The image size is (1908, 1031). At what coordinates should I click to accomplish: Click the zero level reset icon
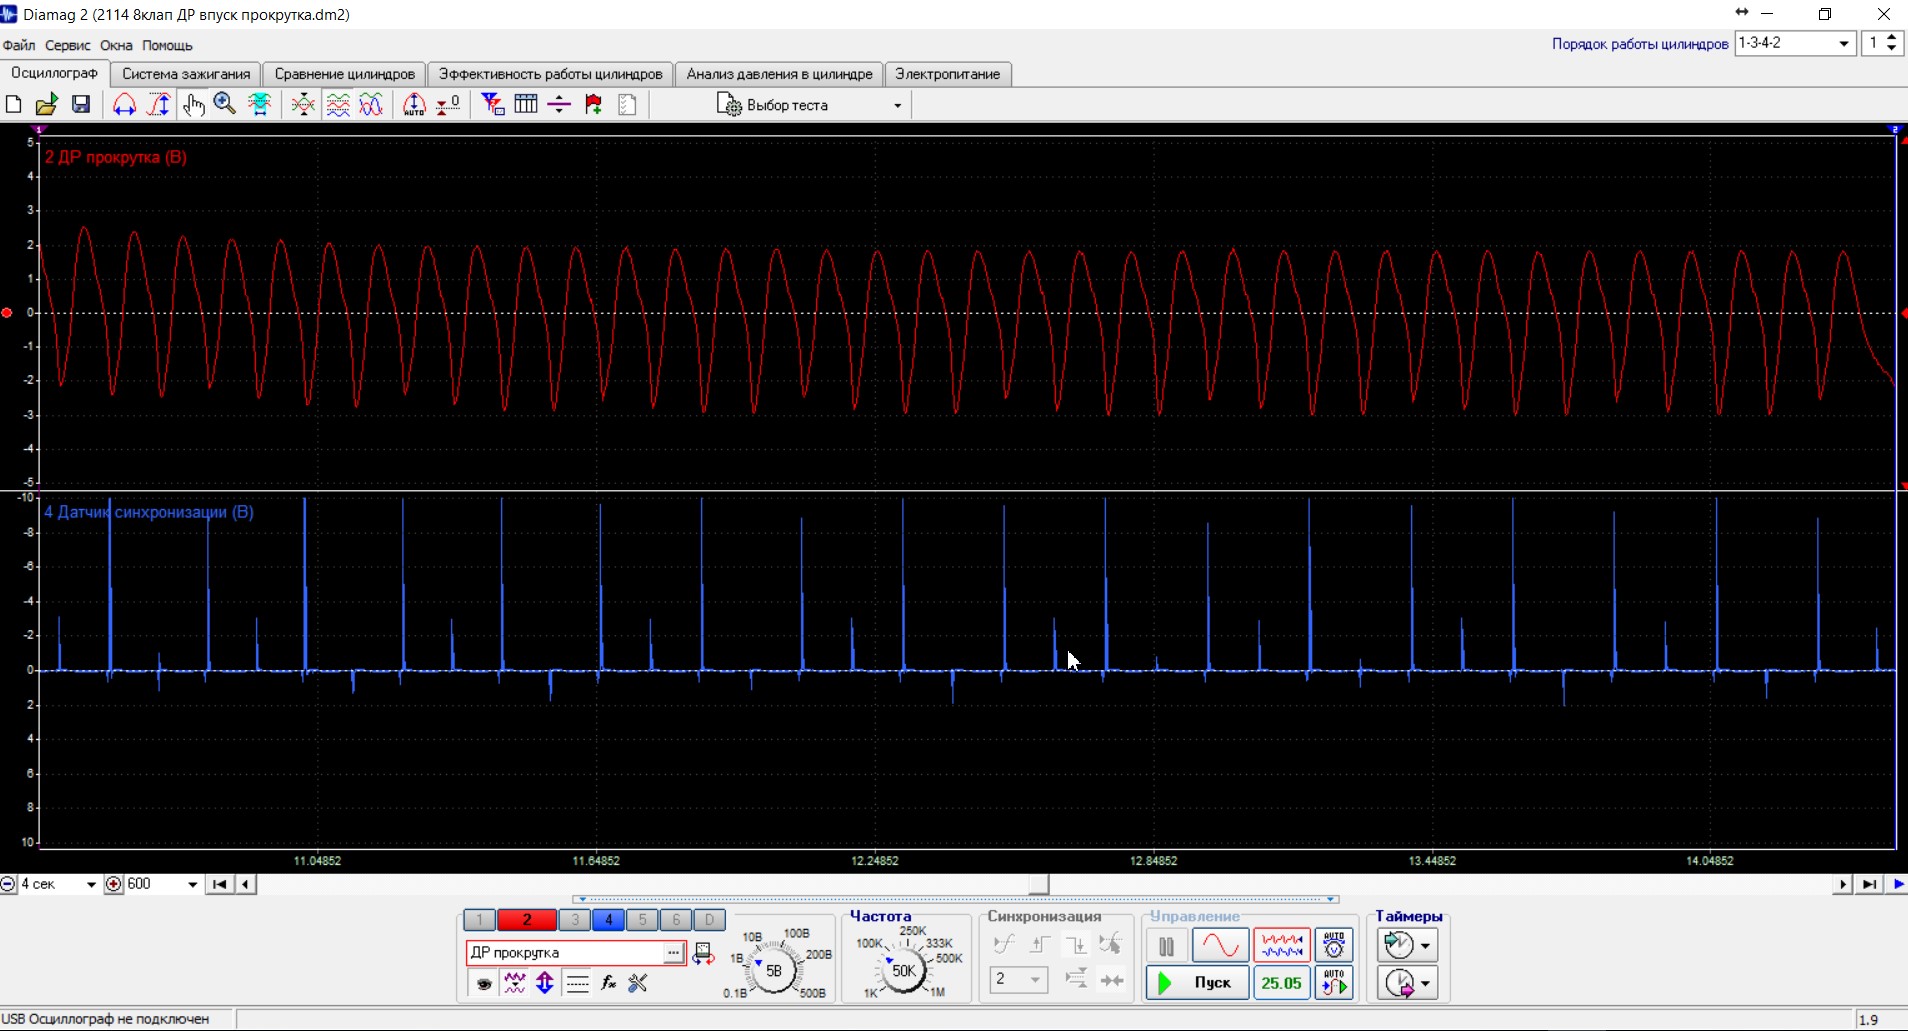448,105
